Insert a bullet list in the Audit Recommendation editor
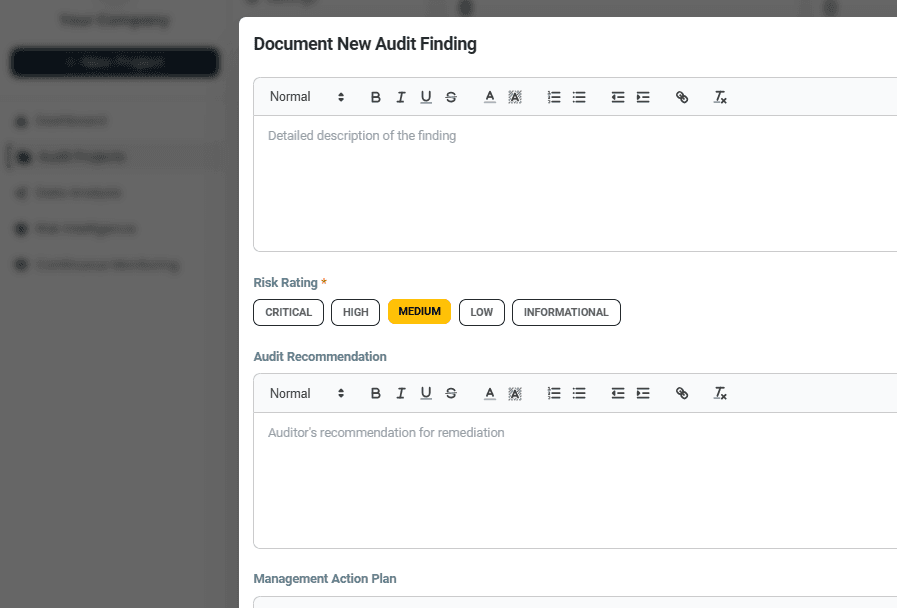 click(578, 392)
